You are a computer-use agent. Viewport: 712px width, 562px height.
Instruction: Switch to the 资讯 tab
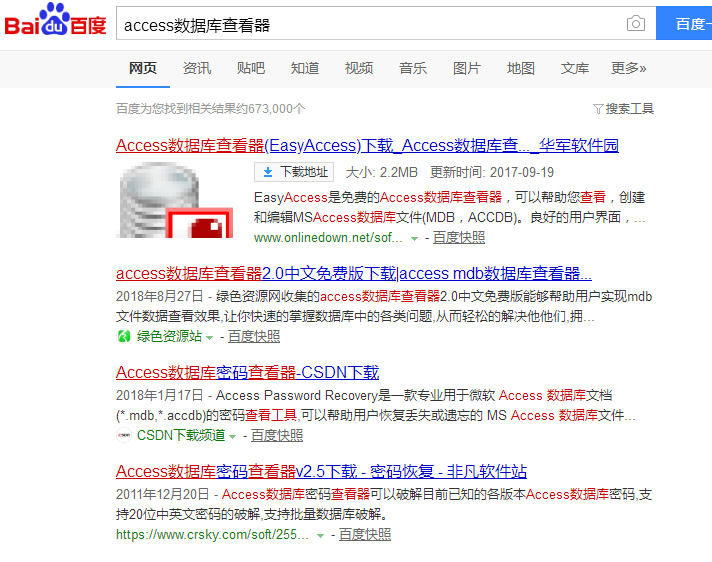click(197, 68)
